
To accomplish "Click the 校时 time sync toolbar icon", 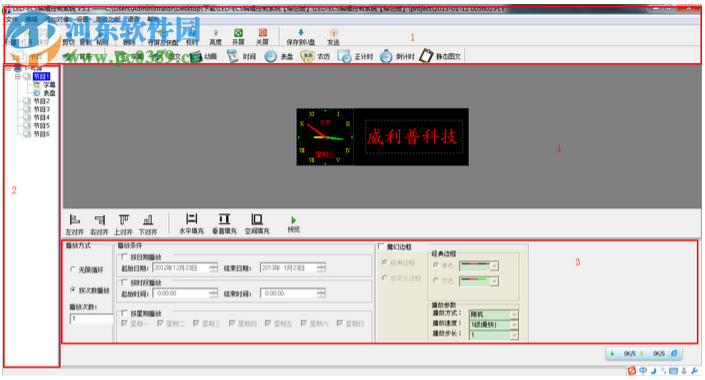I will tap(192, 36).
